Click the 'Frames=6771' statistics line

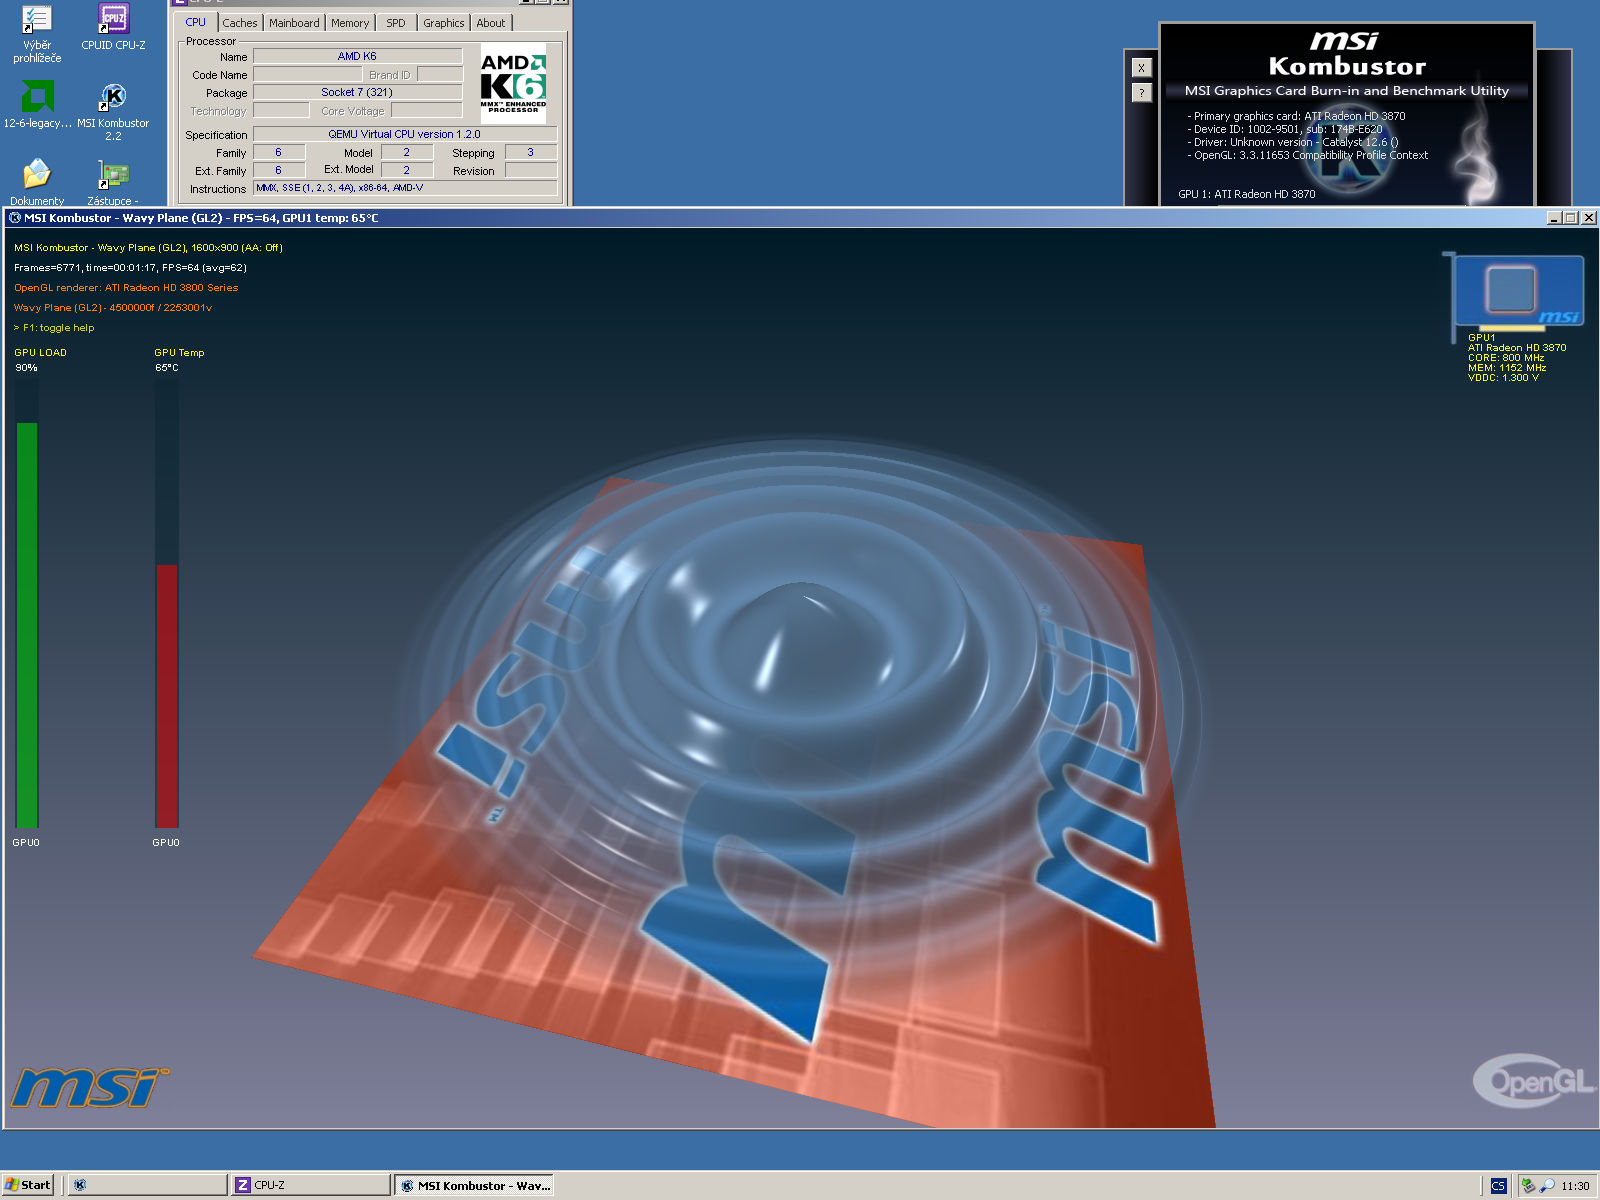click(x=130, y=268)
